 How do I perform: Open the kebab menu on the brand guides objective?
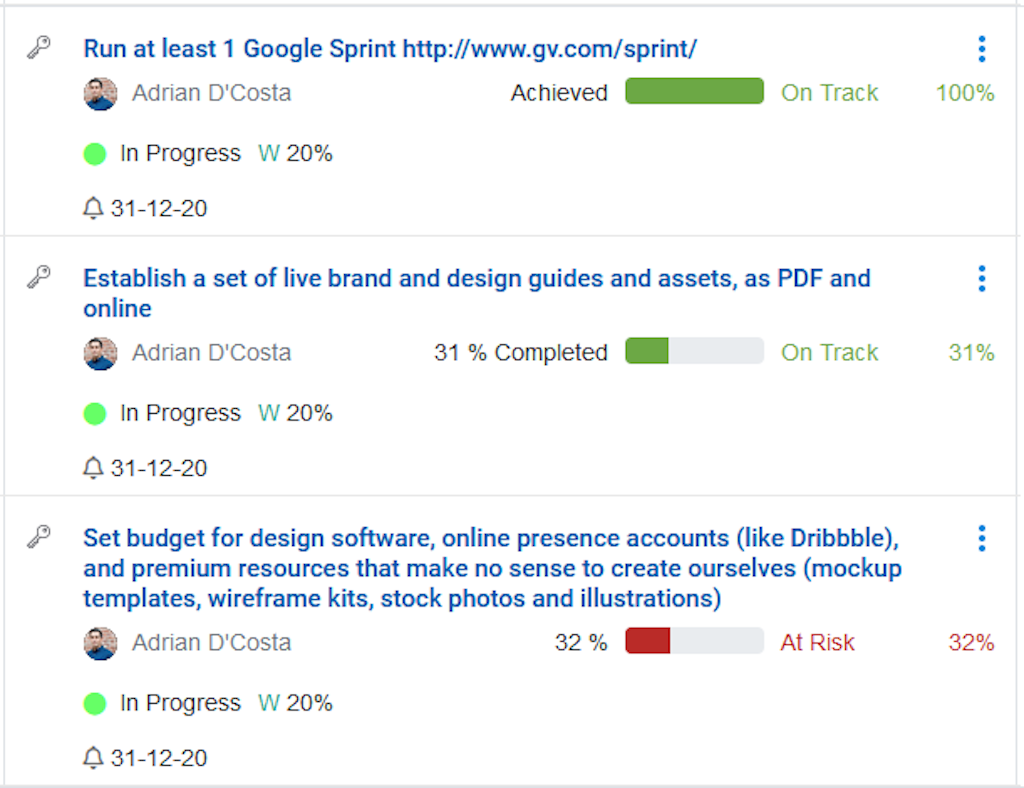(981, 278)
